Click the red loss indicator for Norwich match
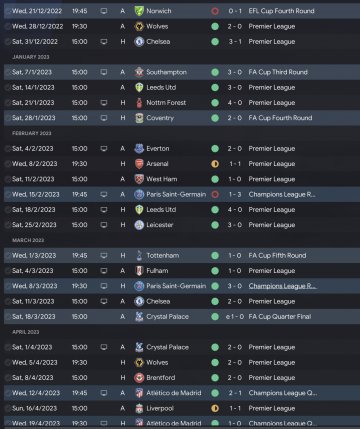 (x=215, y=11)
